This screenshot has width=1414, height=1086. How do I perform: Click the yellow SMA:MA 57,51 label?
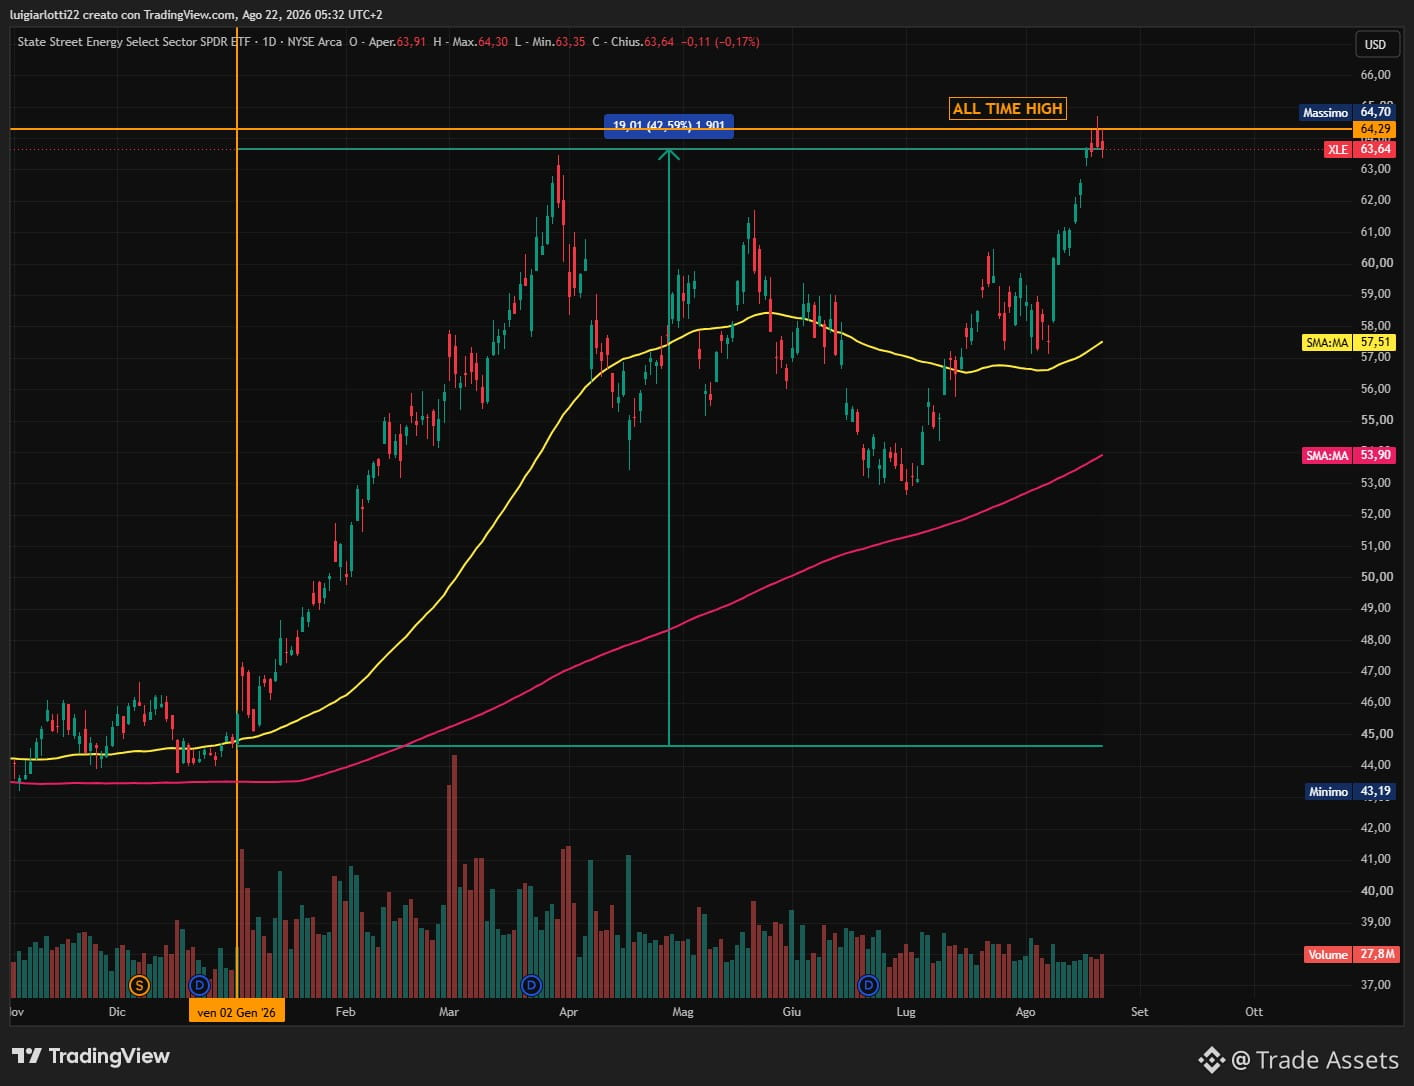(1349, 342)
